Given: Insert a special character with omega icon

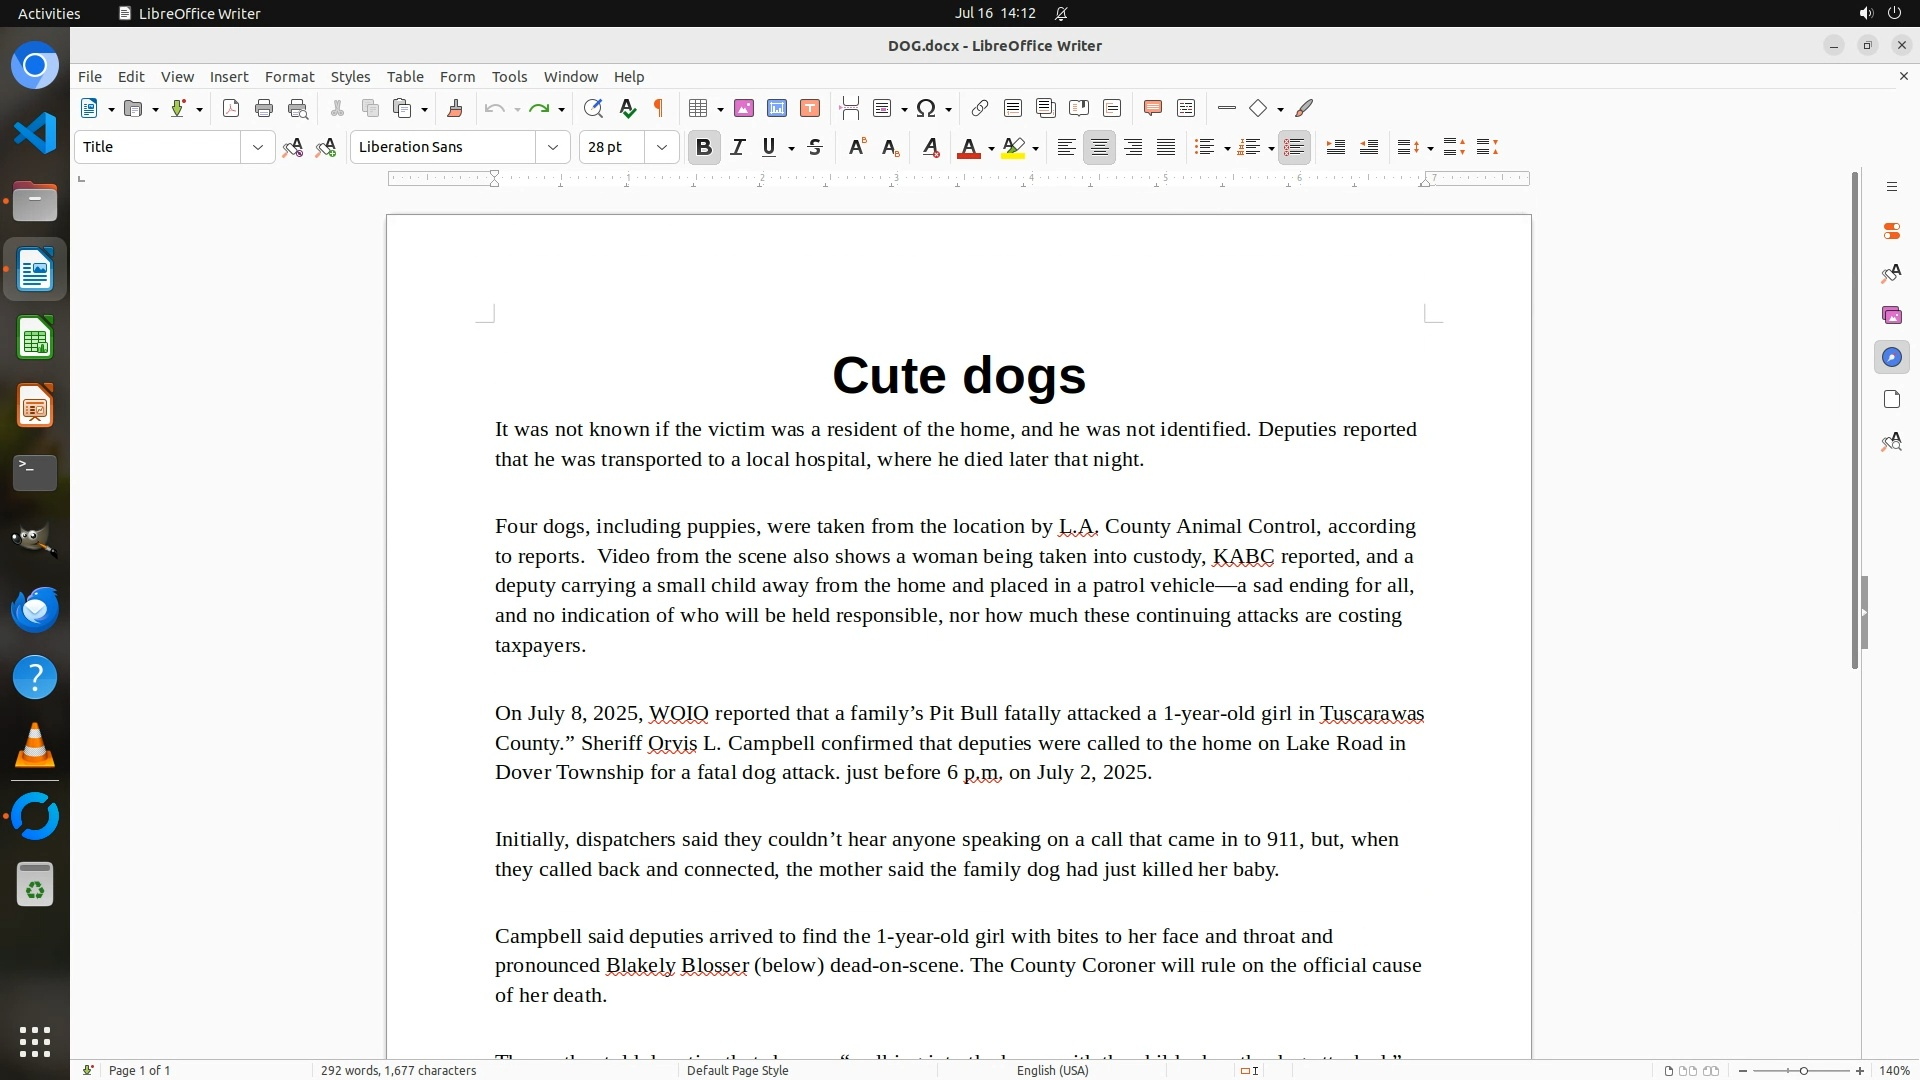Looking at the screenshot, I should (926, 108).
